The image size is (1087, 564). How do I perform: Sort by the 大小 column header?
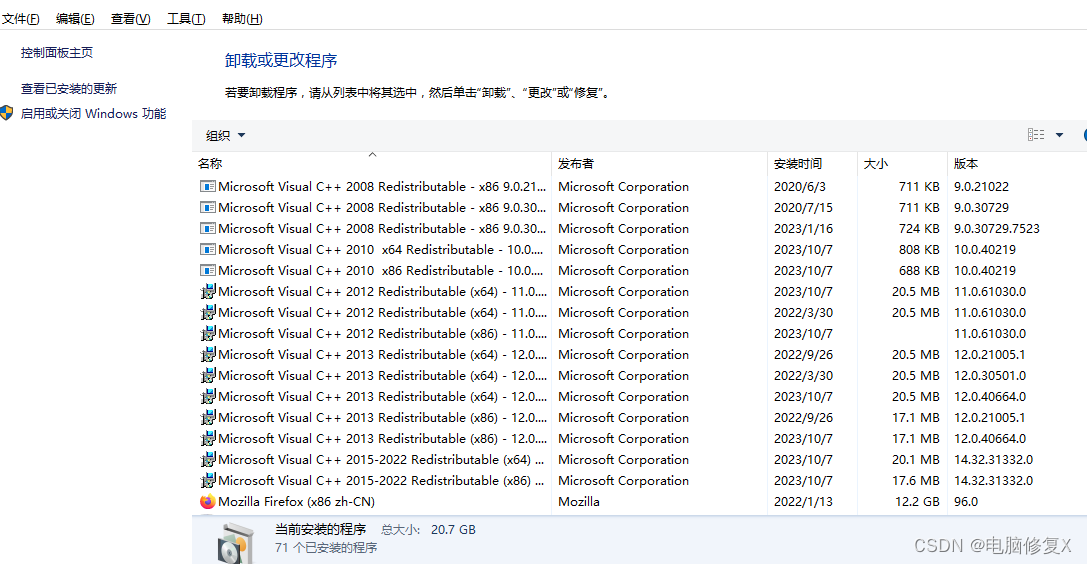click(876, 164)
